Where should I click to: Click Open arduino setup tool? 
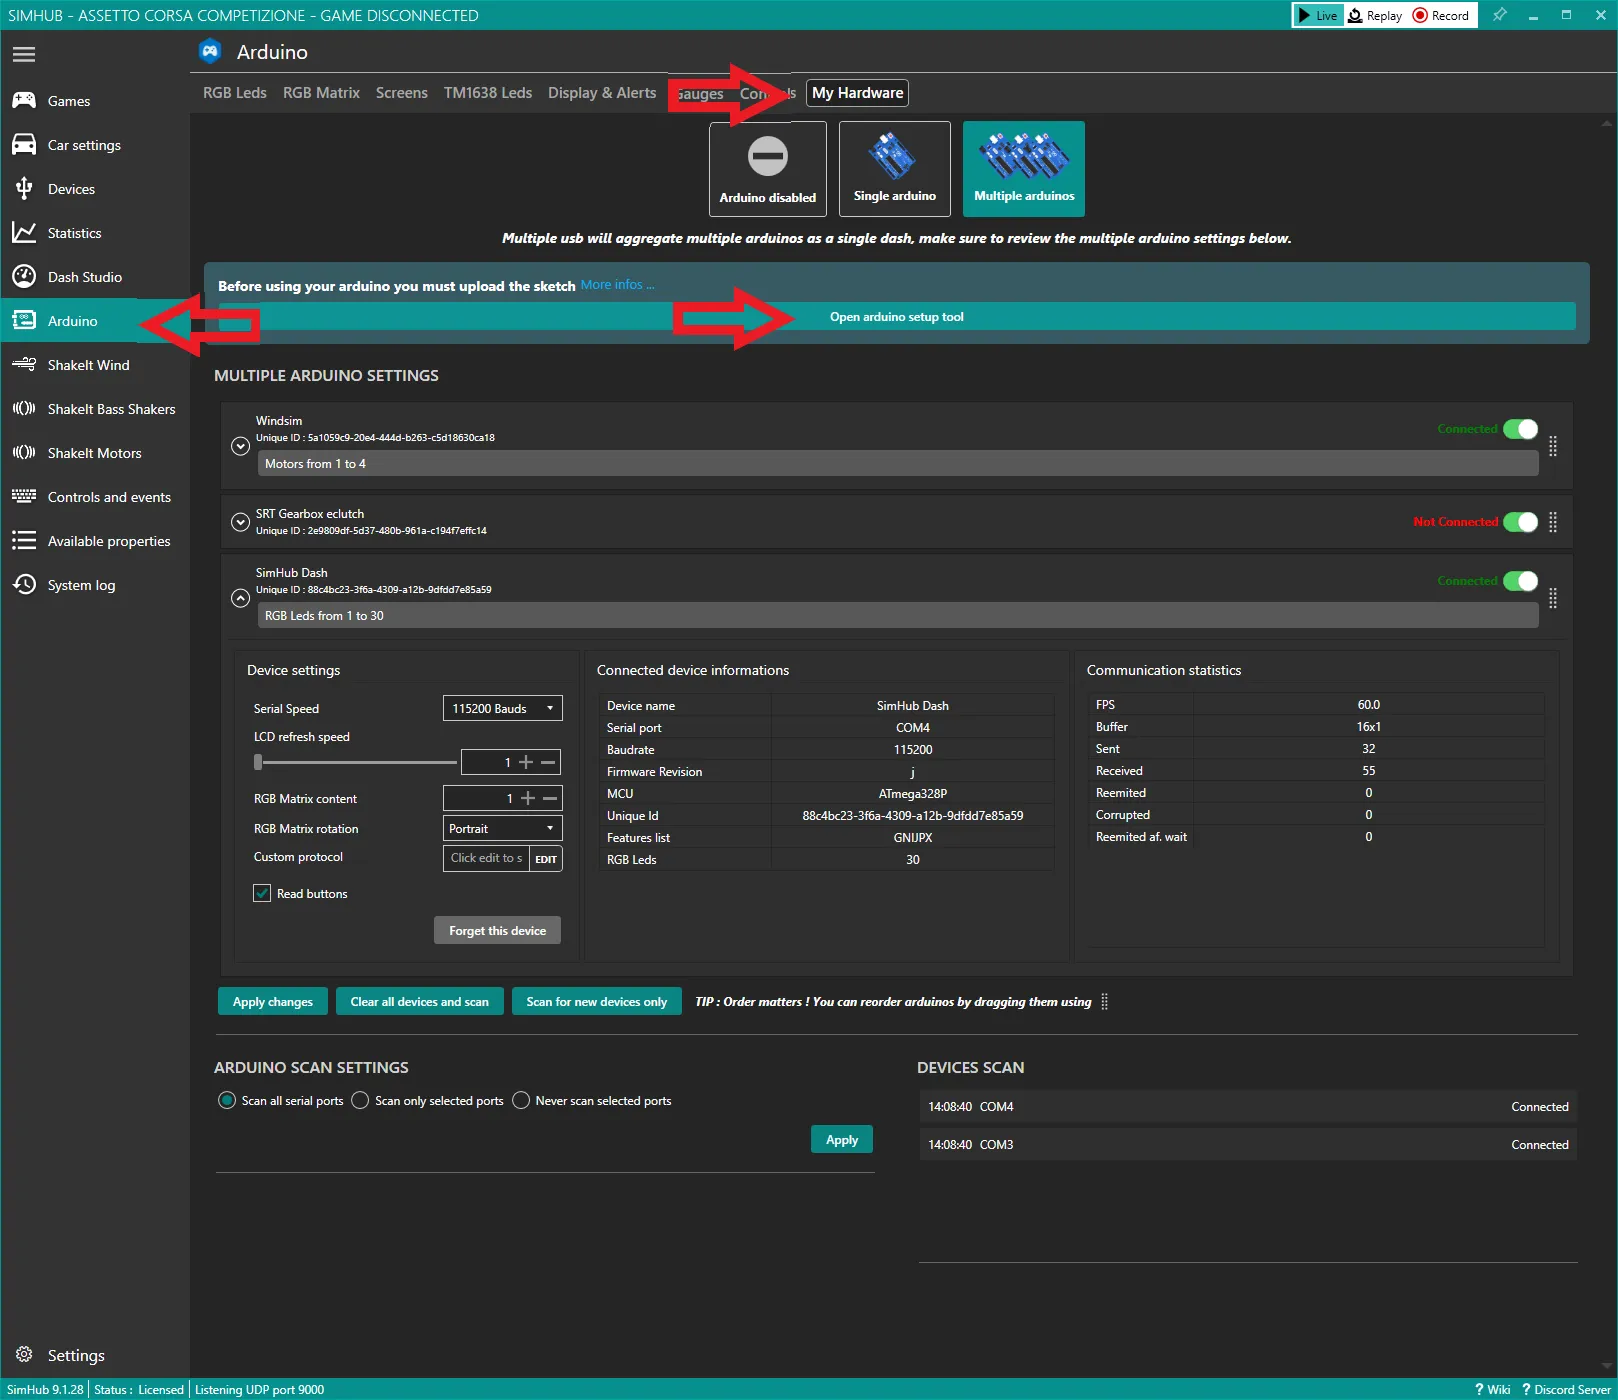pyautogui.click(x=896, y=316)
